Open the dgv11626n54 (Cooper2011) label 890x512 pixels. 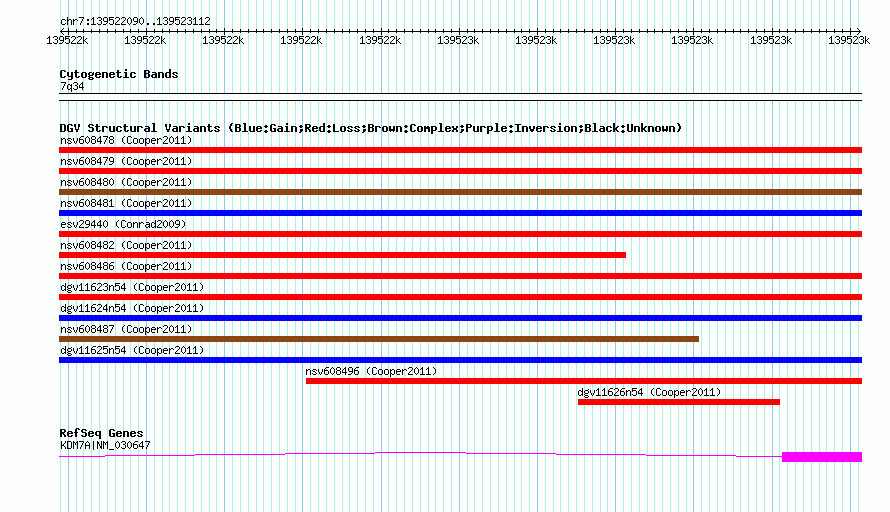[649, 392]
